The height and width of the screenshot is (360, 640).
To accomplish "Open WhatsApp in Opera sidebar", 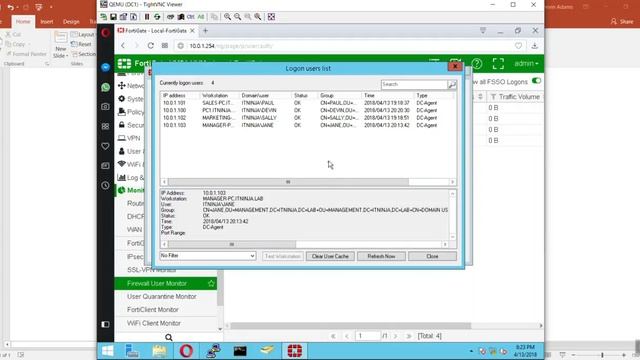I will [105, 87].
